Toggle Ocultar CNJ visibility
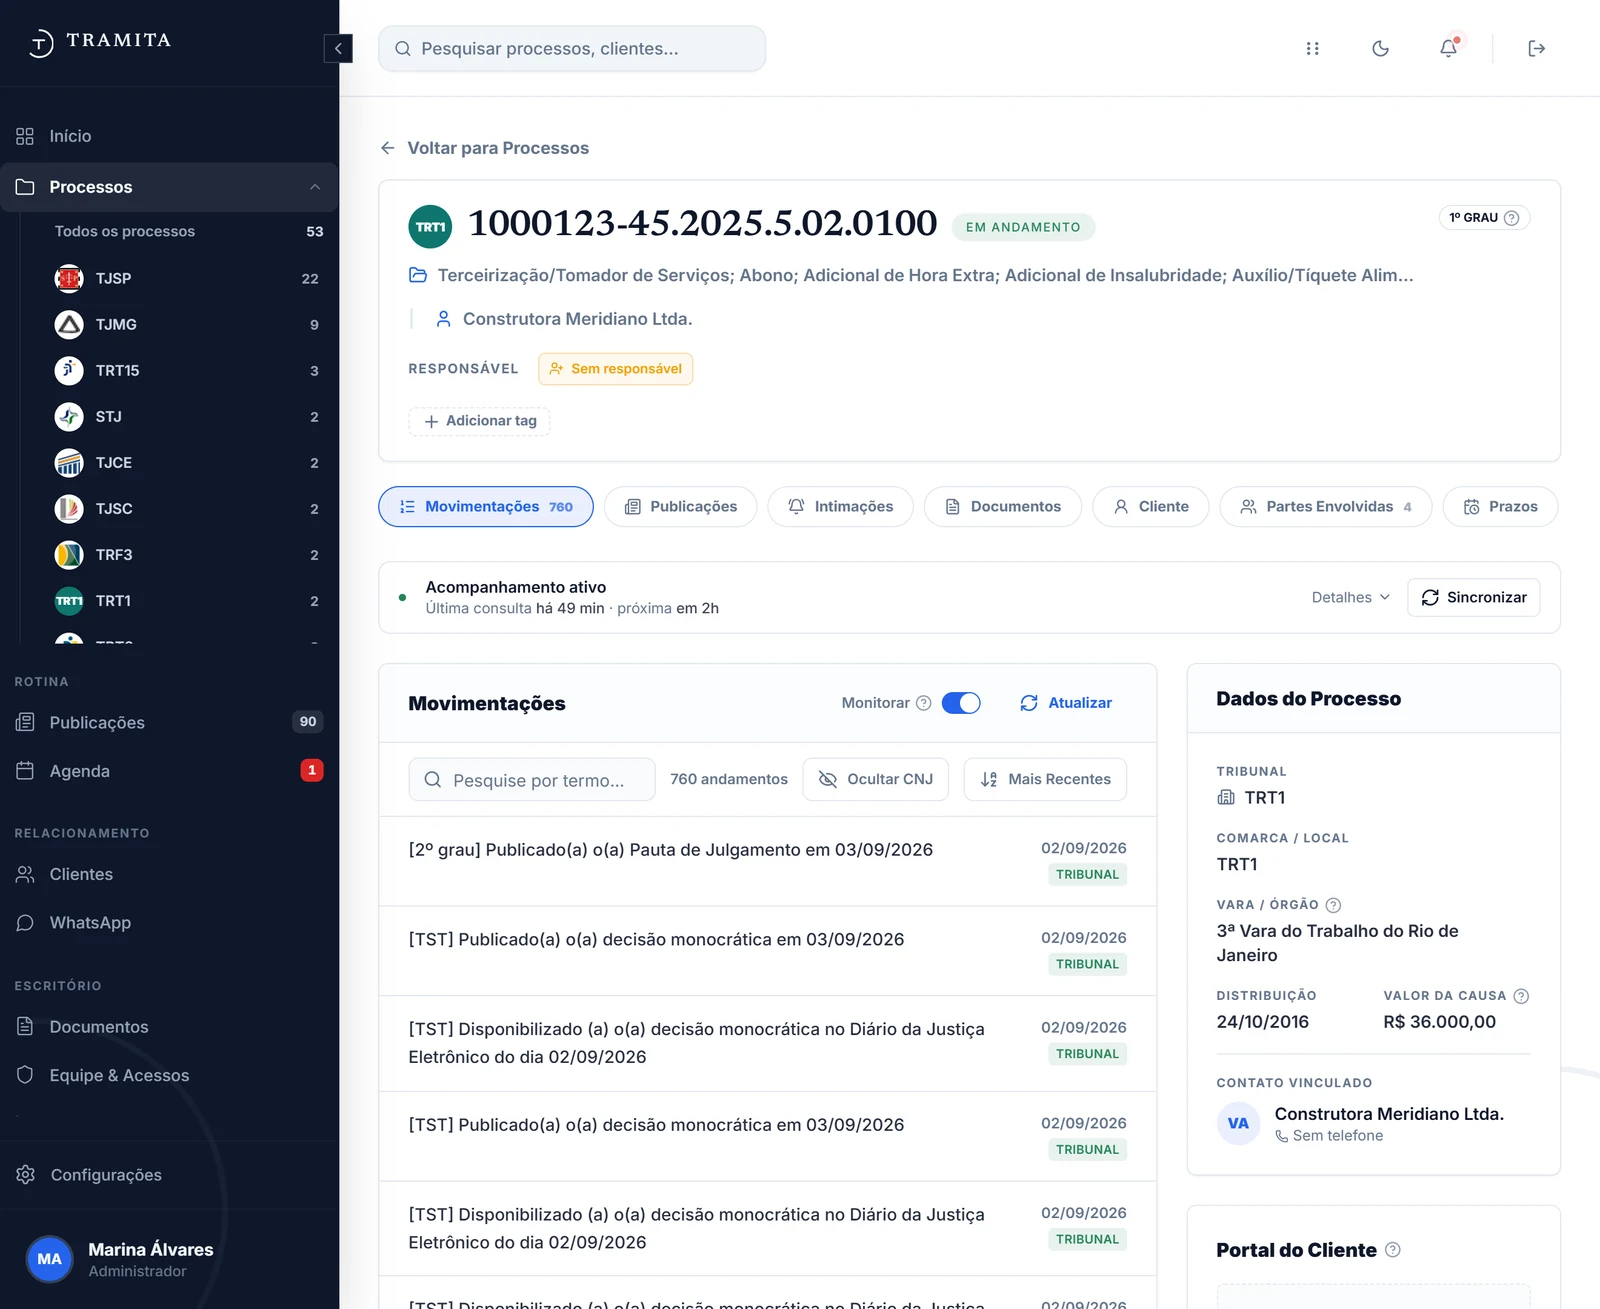The height and width of the screenshot is (1309, 1600). point(876,779)
